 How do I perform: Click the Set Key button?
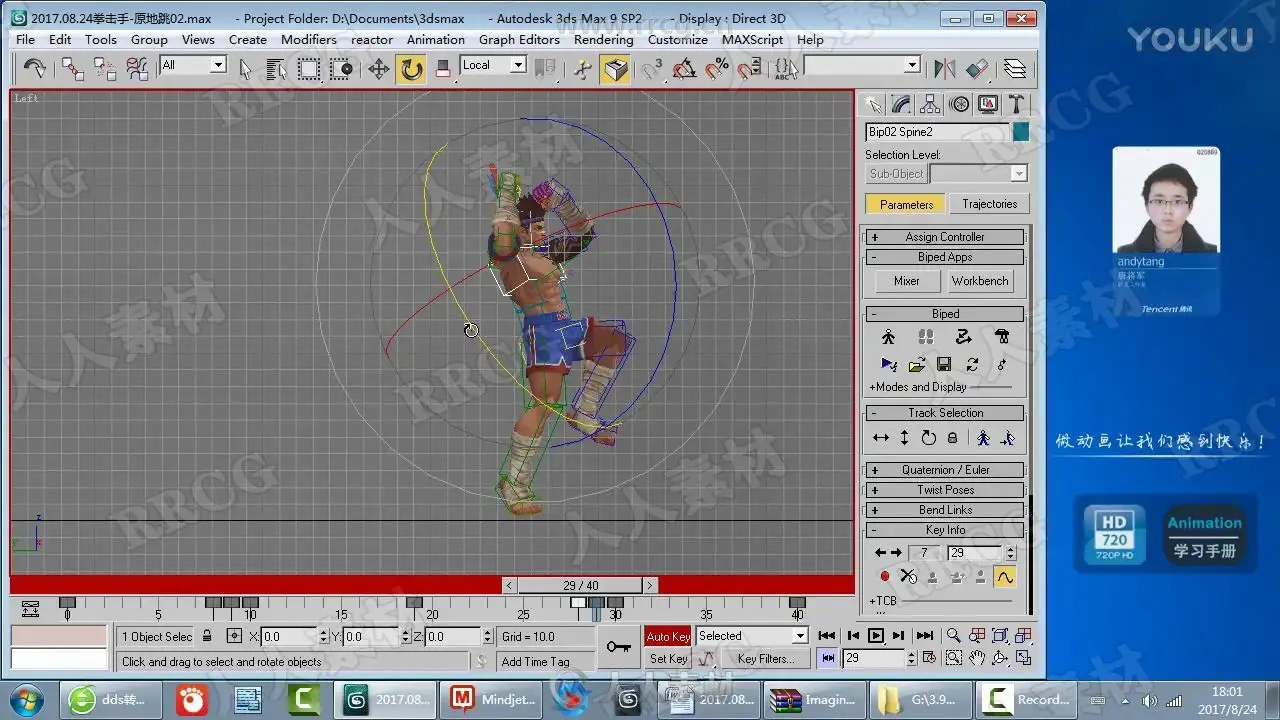tap(668, 659)
